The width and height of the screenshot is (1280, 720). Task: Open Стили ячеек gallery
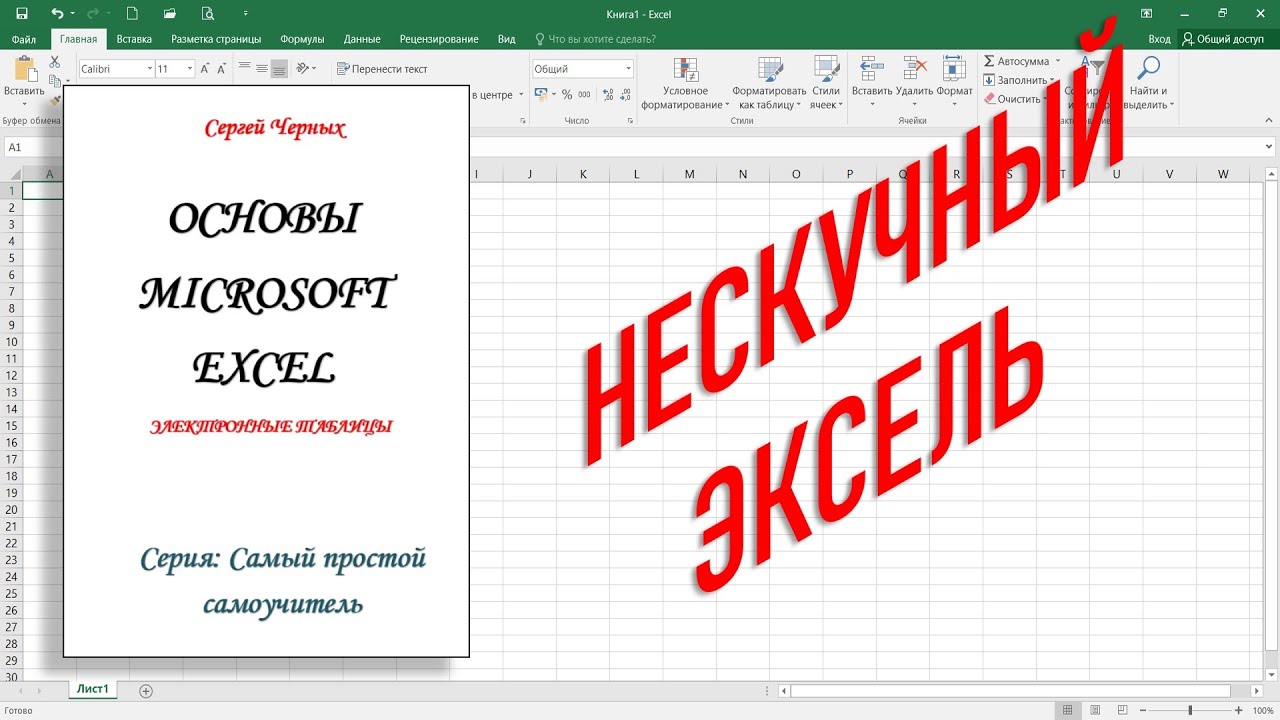[826, 83]
